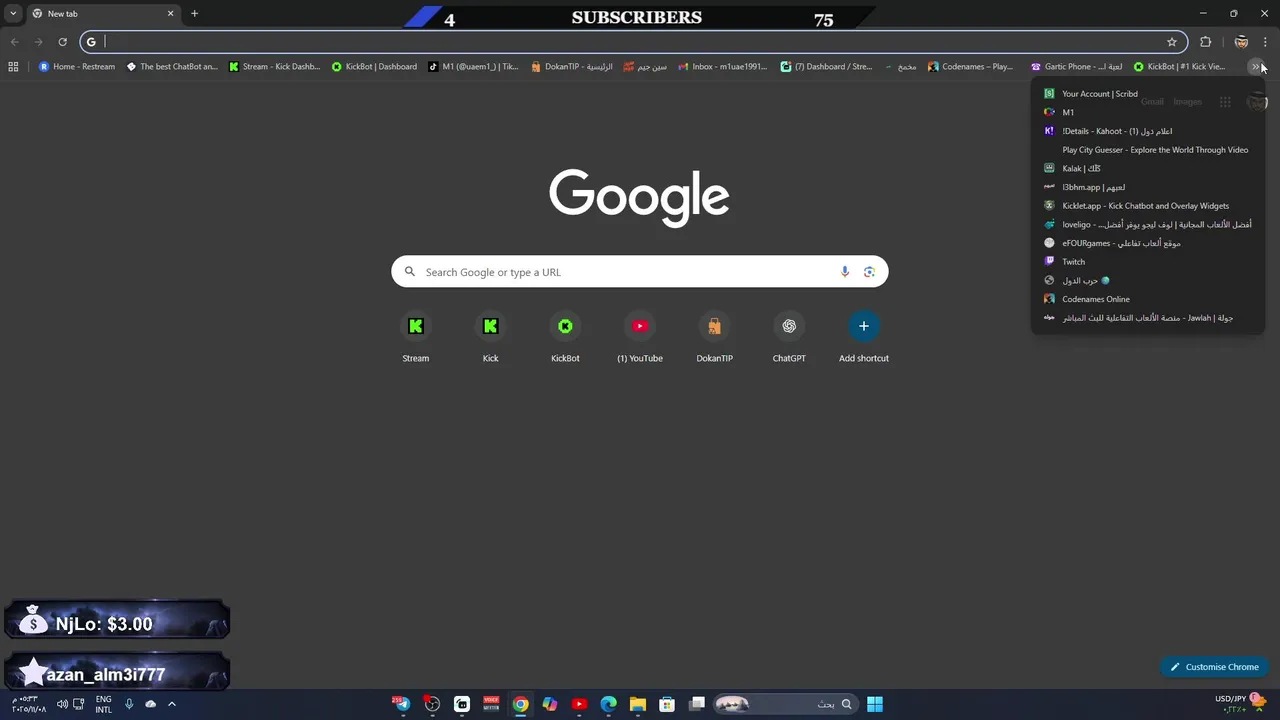Screen dimensions: 1280x720
Task: Open YouTube app in the taskbar
Action: coord(579,704)
